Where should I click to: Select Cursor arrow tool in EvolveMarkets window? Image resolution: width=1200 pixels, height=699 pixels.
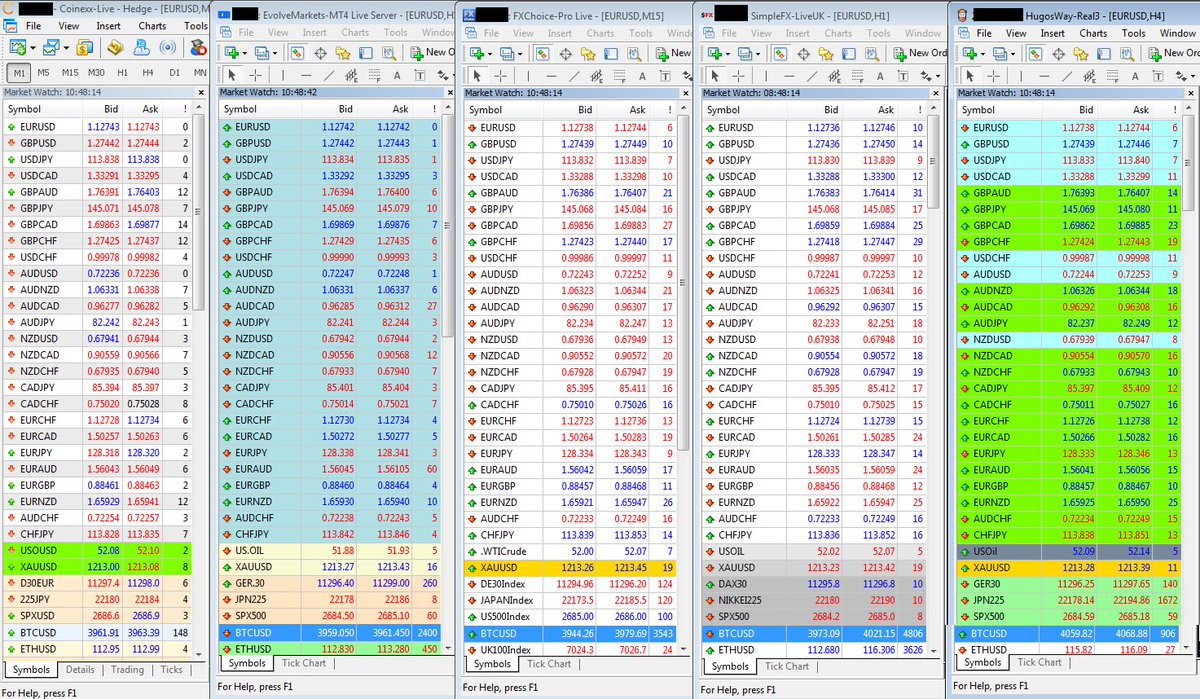point(231,75)
